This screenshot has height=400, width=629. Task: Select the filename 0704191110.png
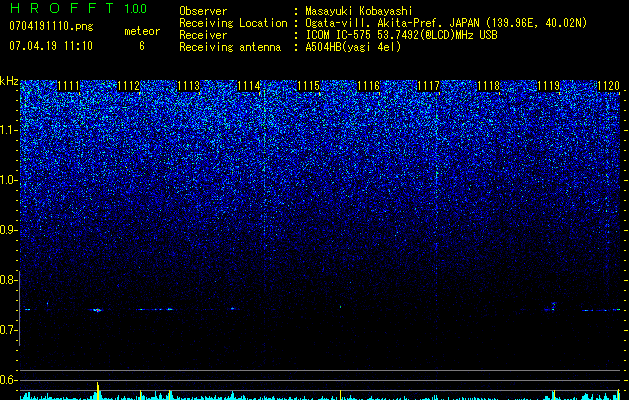click(51, 26)
